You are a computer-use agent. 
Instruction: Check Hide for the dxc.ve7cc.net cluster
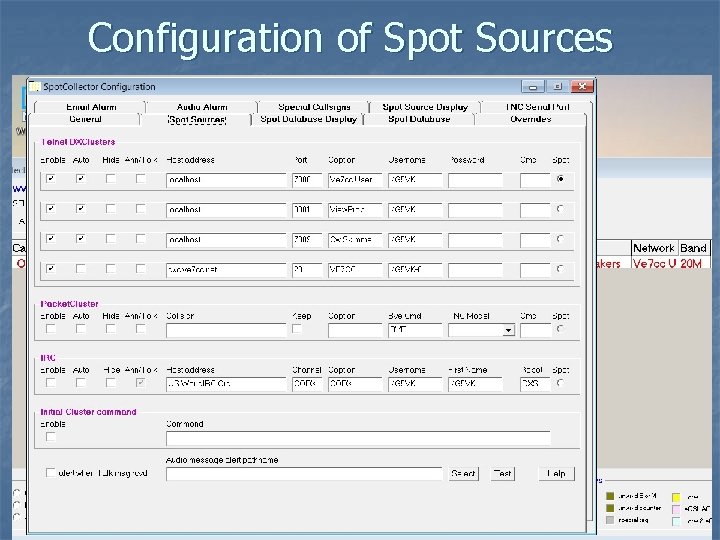[110, 269]
